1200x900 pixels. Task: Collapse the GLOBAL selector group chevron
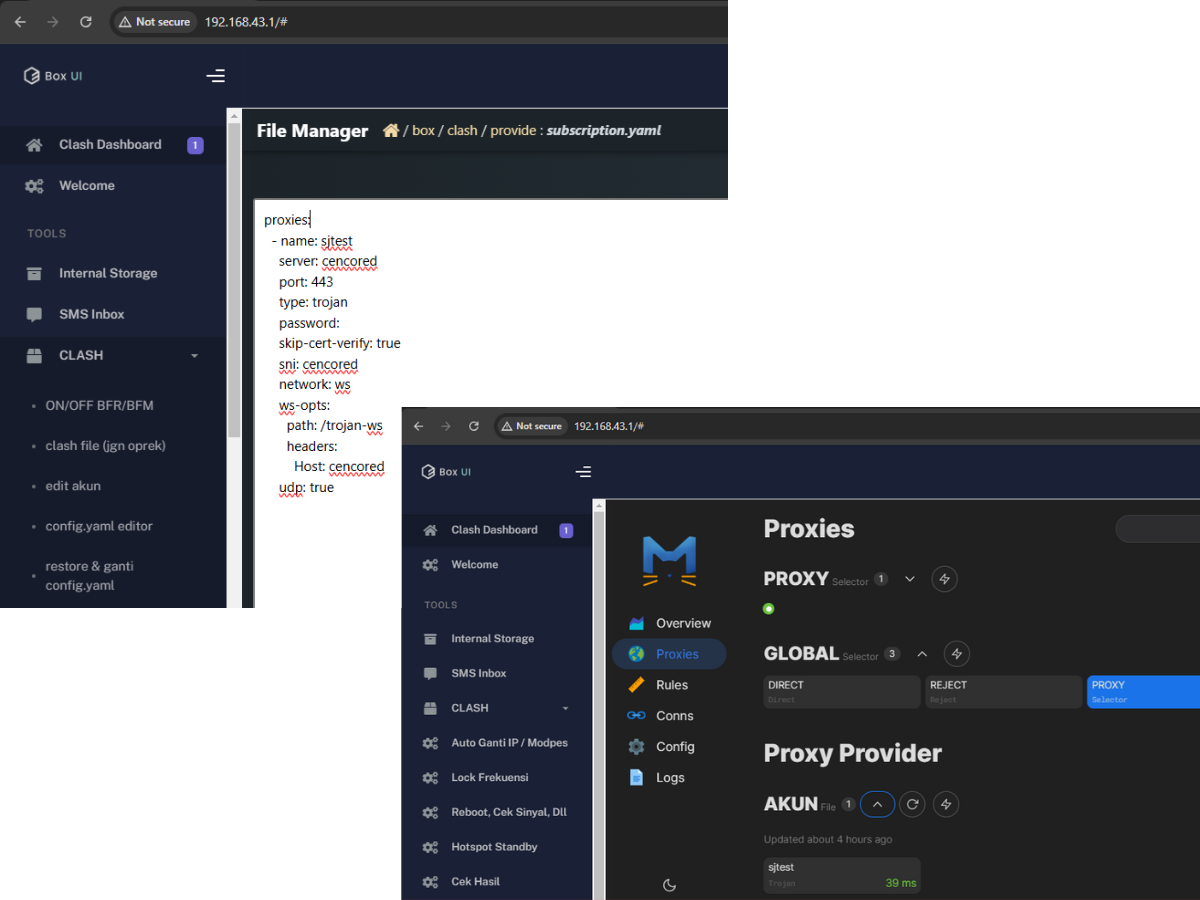[922, 654]
